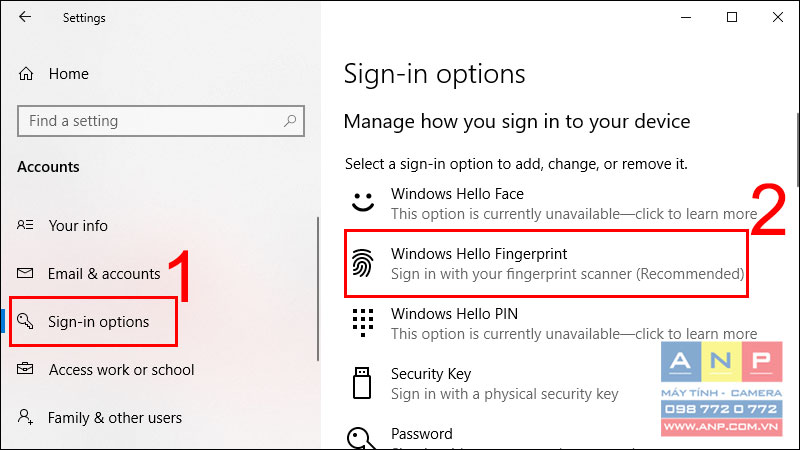Viewport: 800px width, 450px height.
Task: Click the Security Key USB icon
Action: 362,383
